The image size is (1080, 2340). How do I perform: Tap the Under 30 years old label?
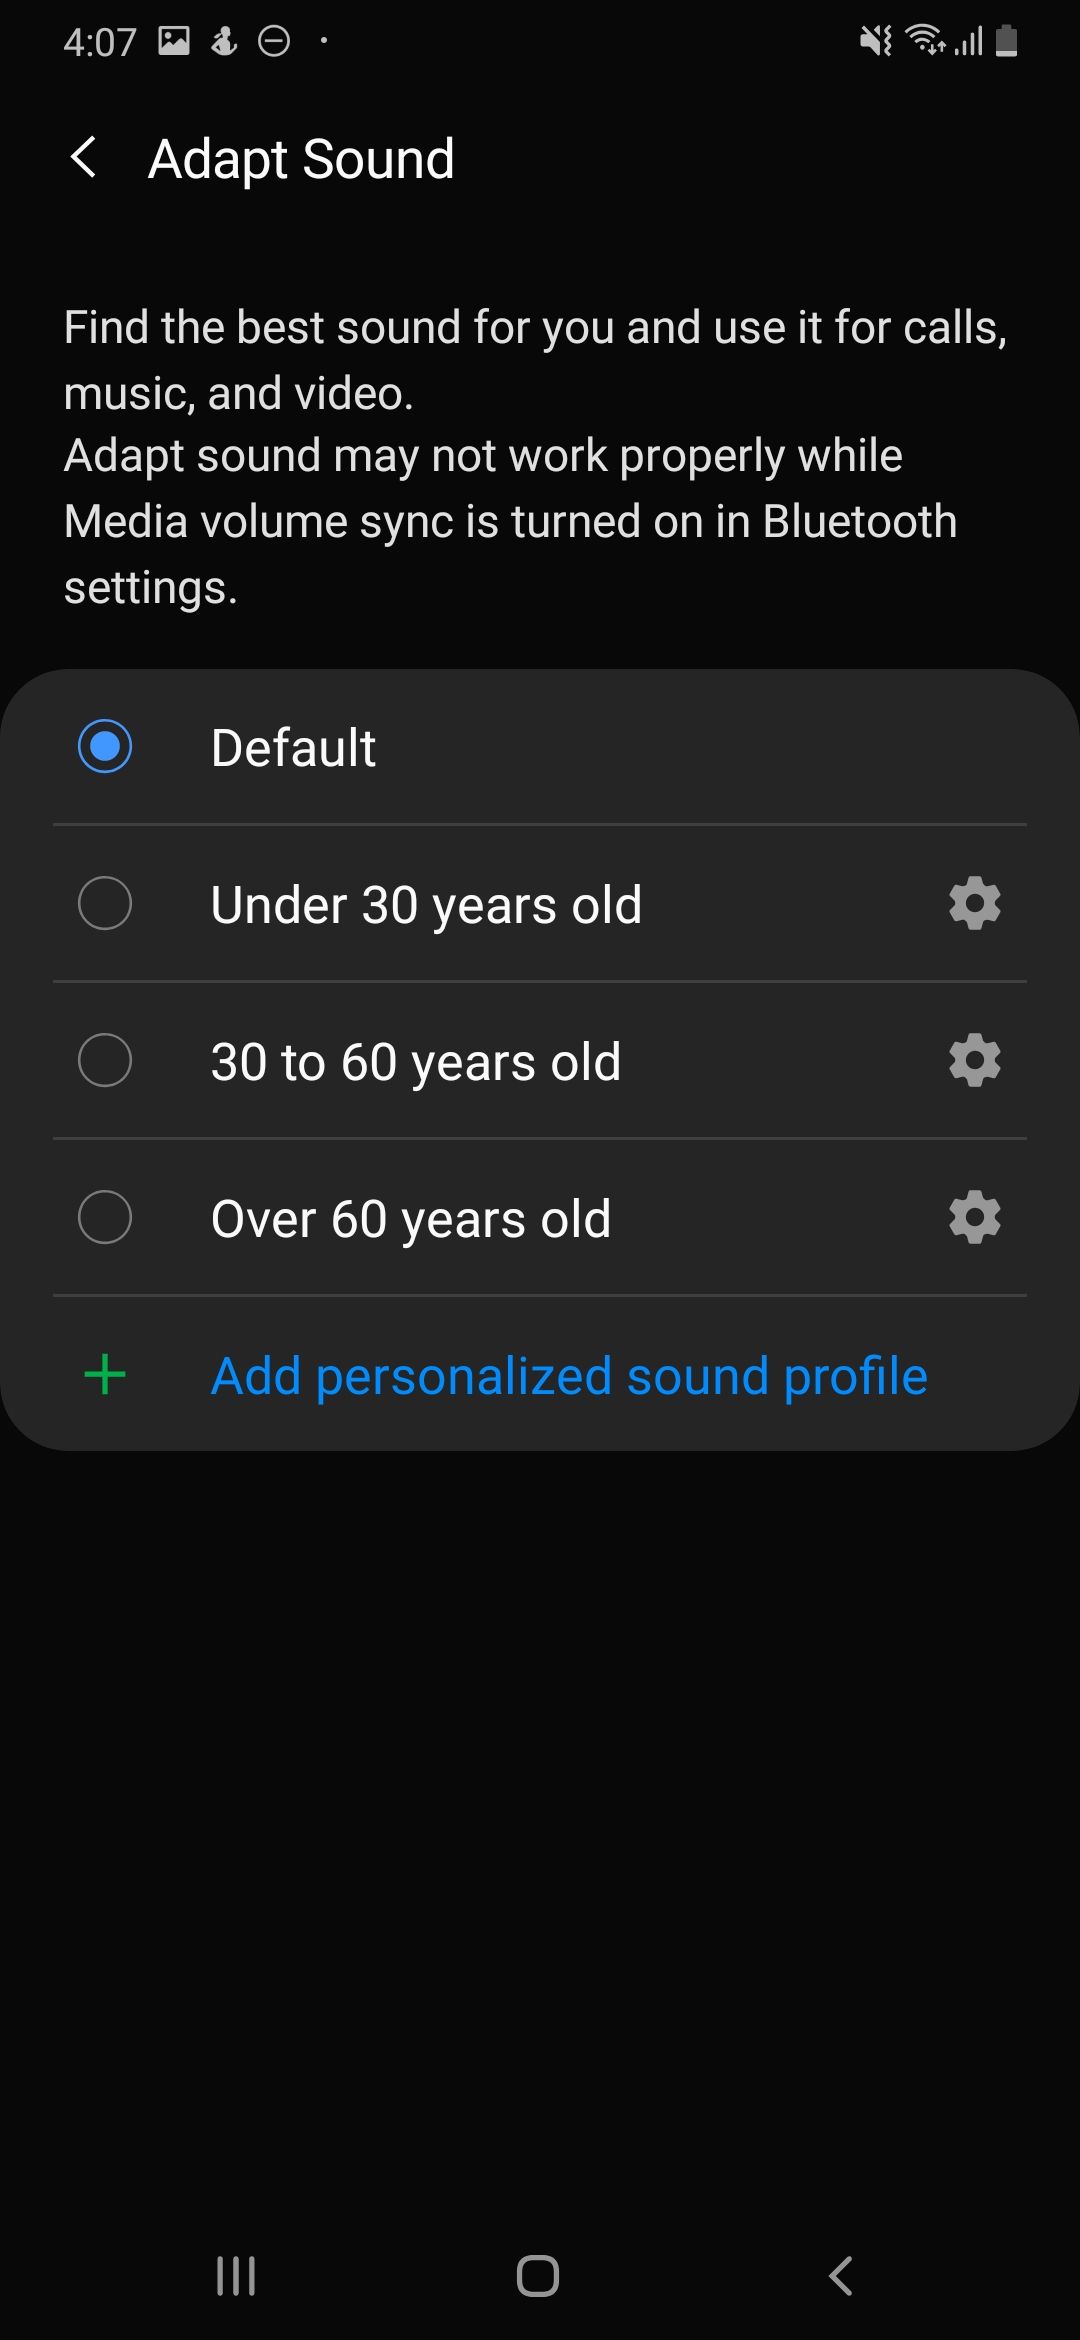[426, 905]
